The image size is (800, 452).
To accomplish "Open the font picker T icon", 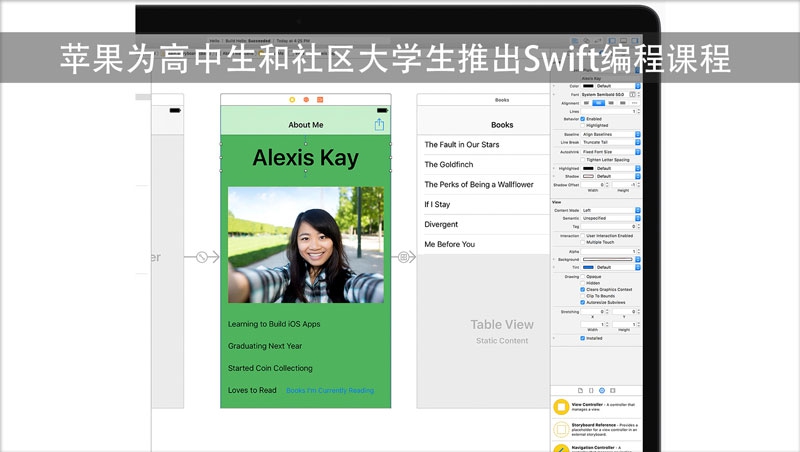I will [633, 94].
